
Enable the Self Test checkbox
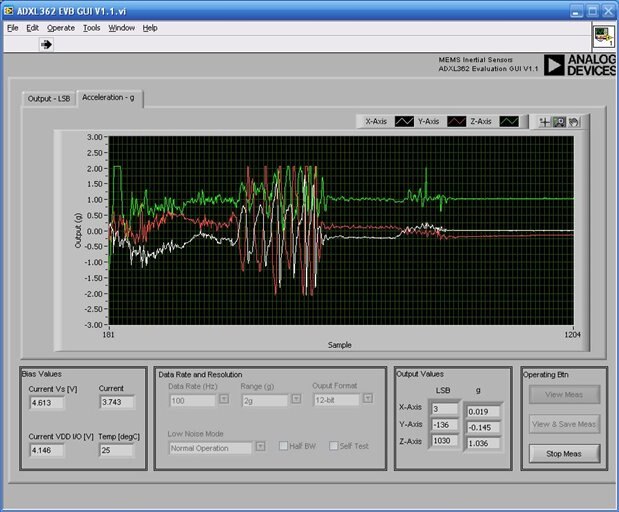333,446
